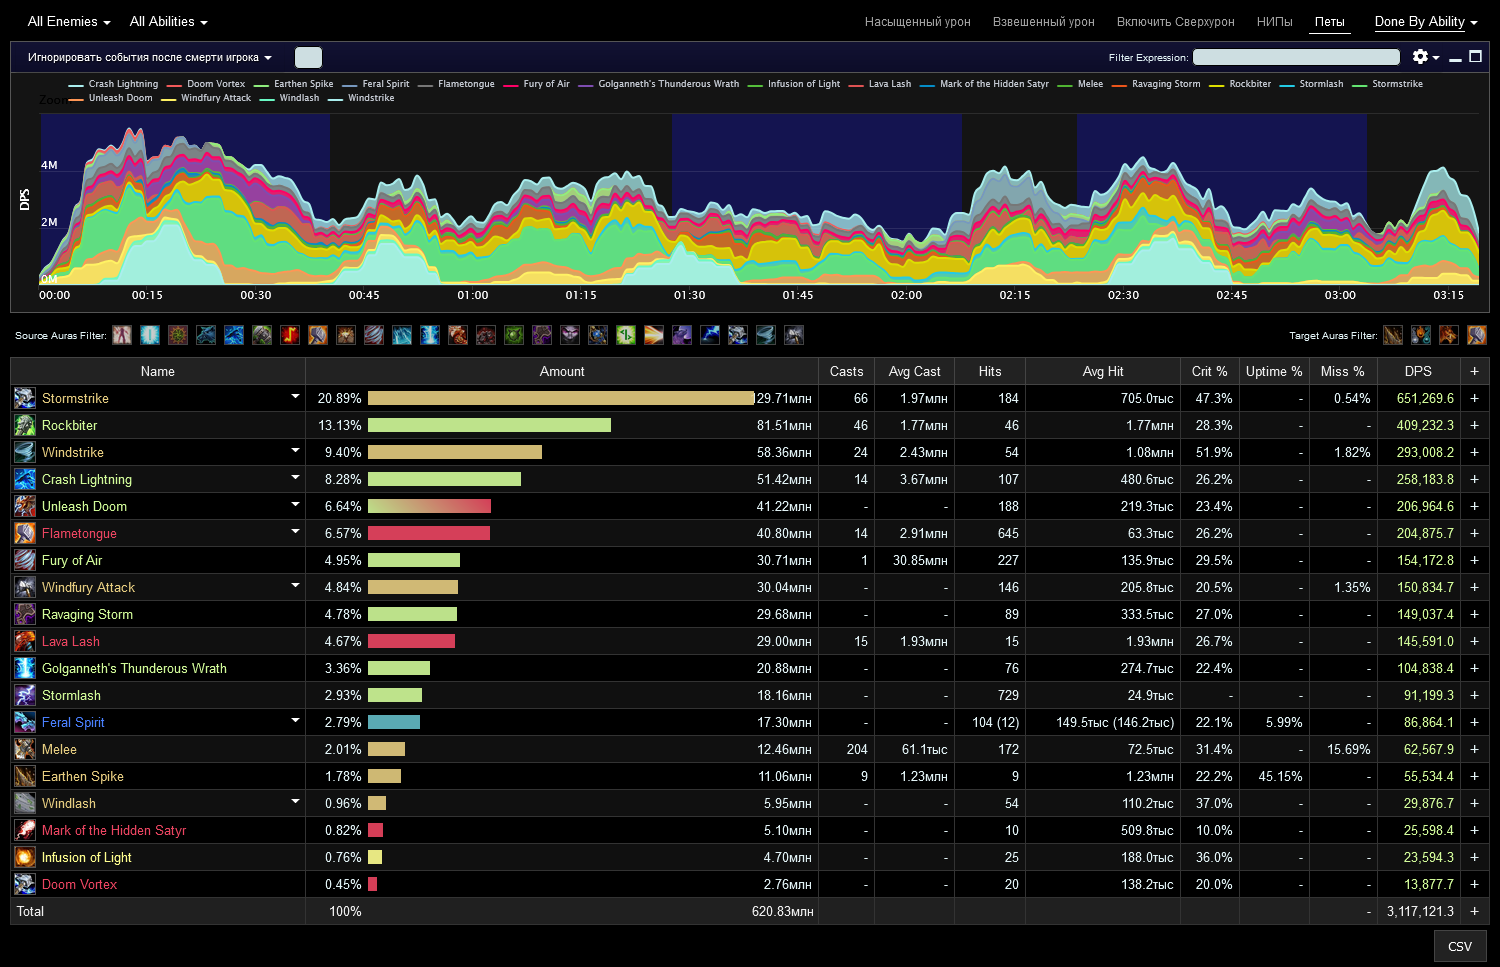Open the Done By Ability dropdown

point(1425,22)
